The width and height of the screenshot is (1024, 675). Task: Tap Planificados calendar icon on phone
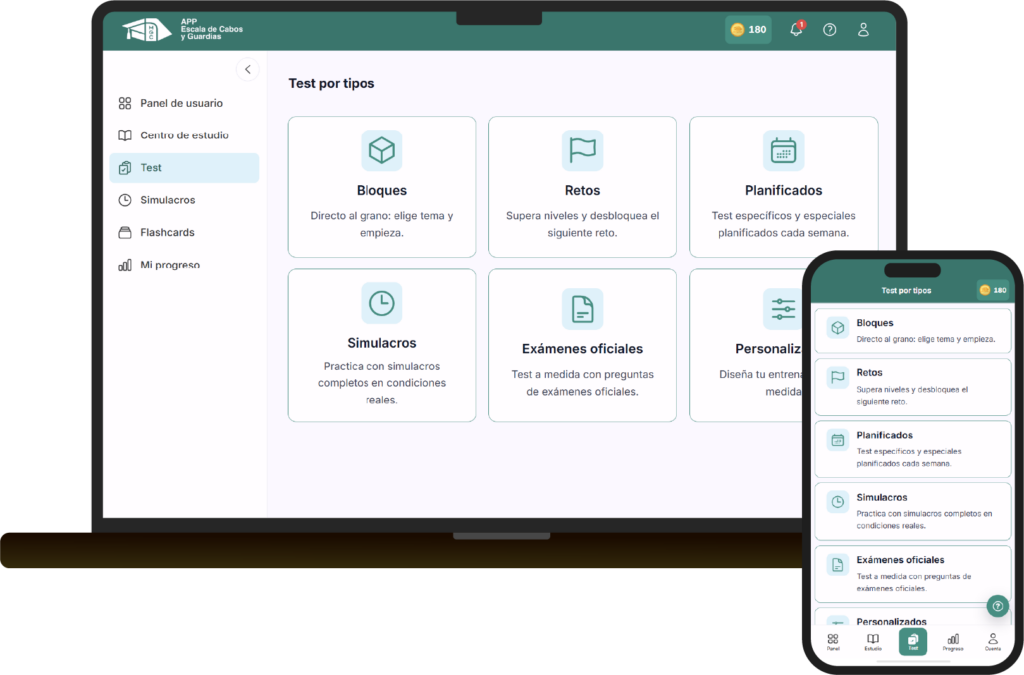pyautogui.click(x=837, y=440)
